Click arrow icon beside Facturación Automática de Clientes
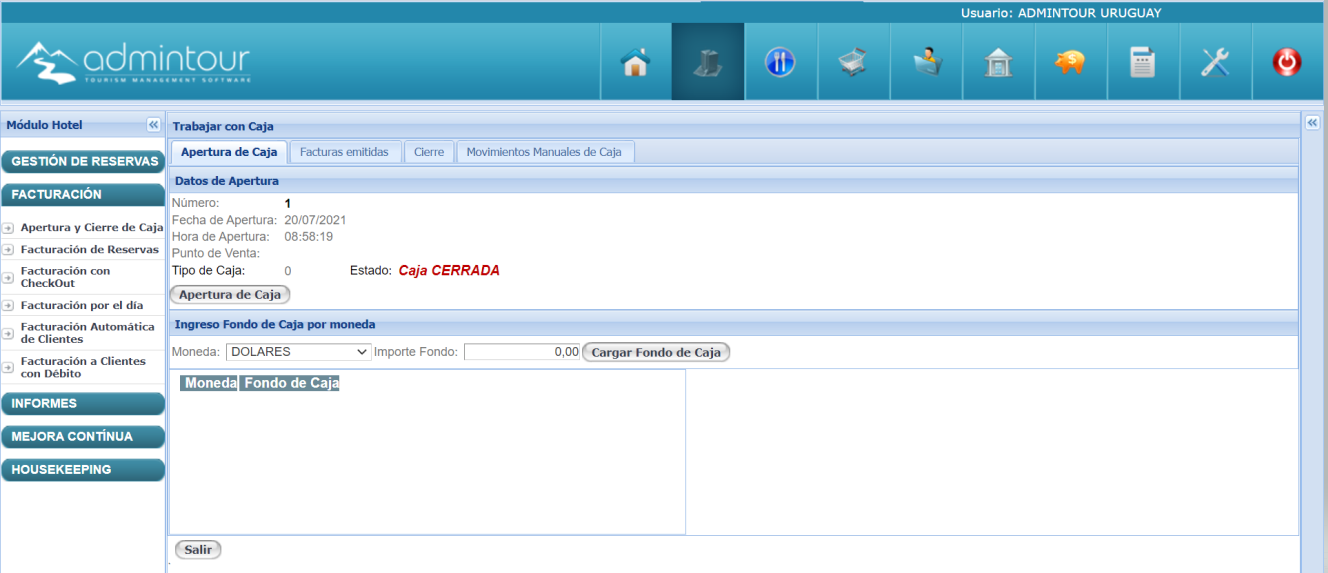1328x573 pixels. coord(7,333)
